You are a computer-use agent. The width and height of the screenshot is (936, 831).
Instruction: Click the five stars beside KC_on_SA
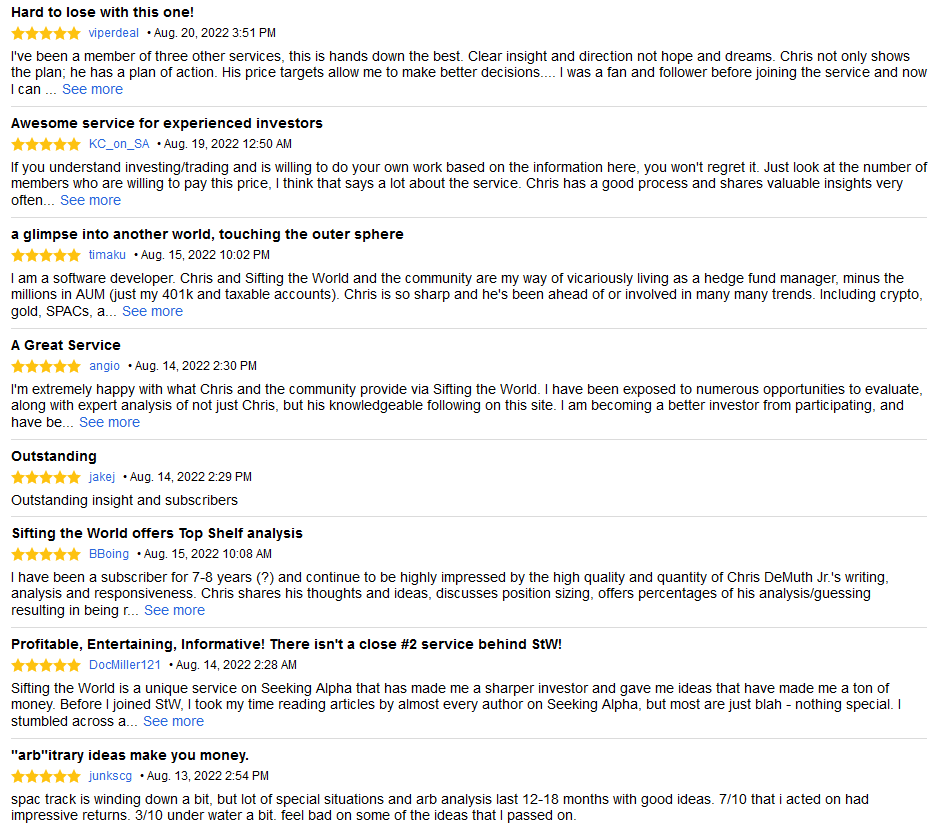click(x=46, y=144)
